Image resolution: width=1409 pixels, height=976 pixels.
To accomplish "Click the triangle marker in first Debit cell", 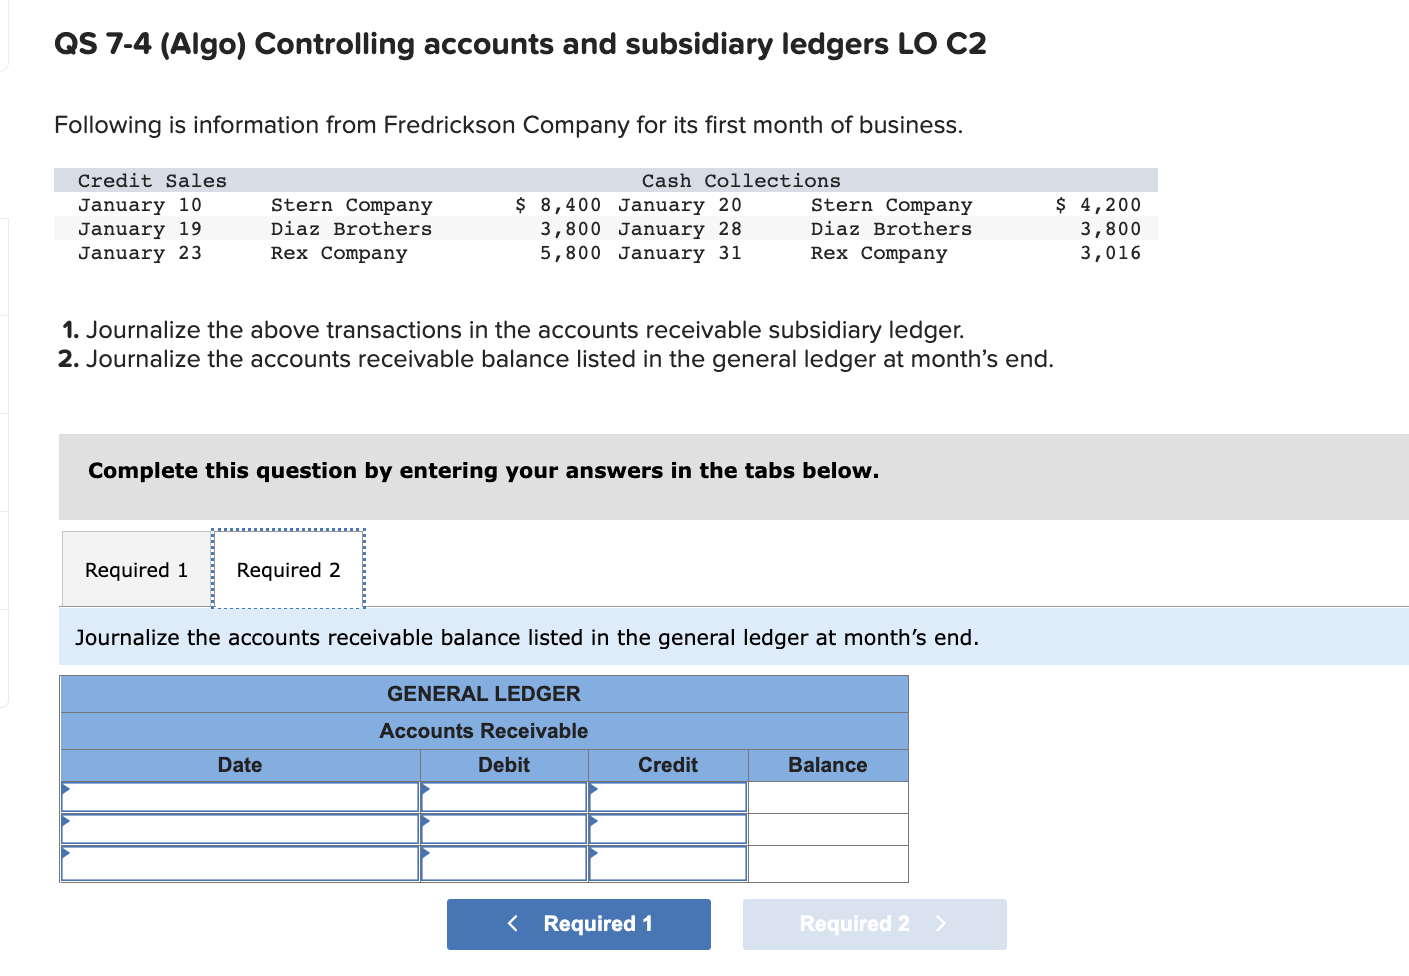I will 425,790.
